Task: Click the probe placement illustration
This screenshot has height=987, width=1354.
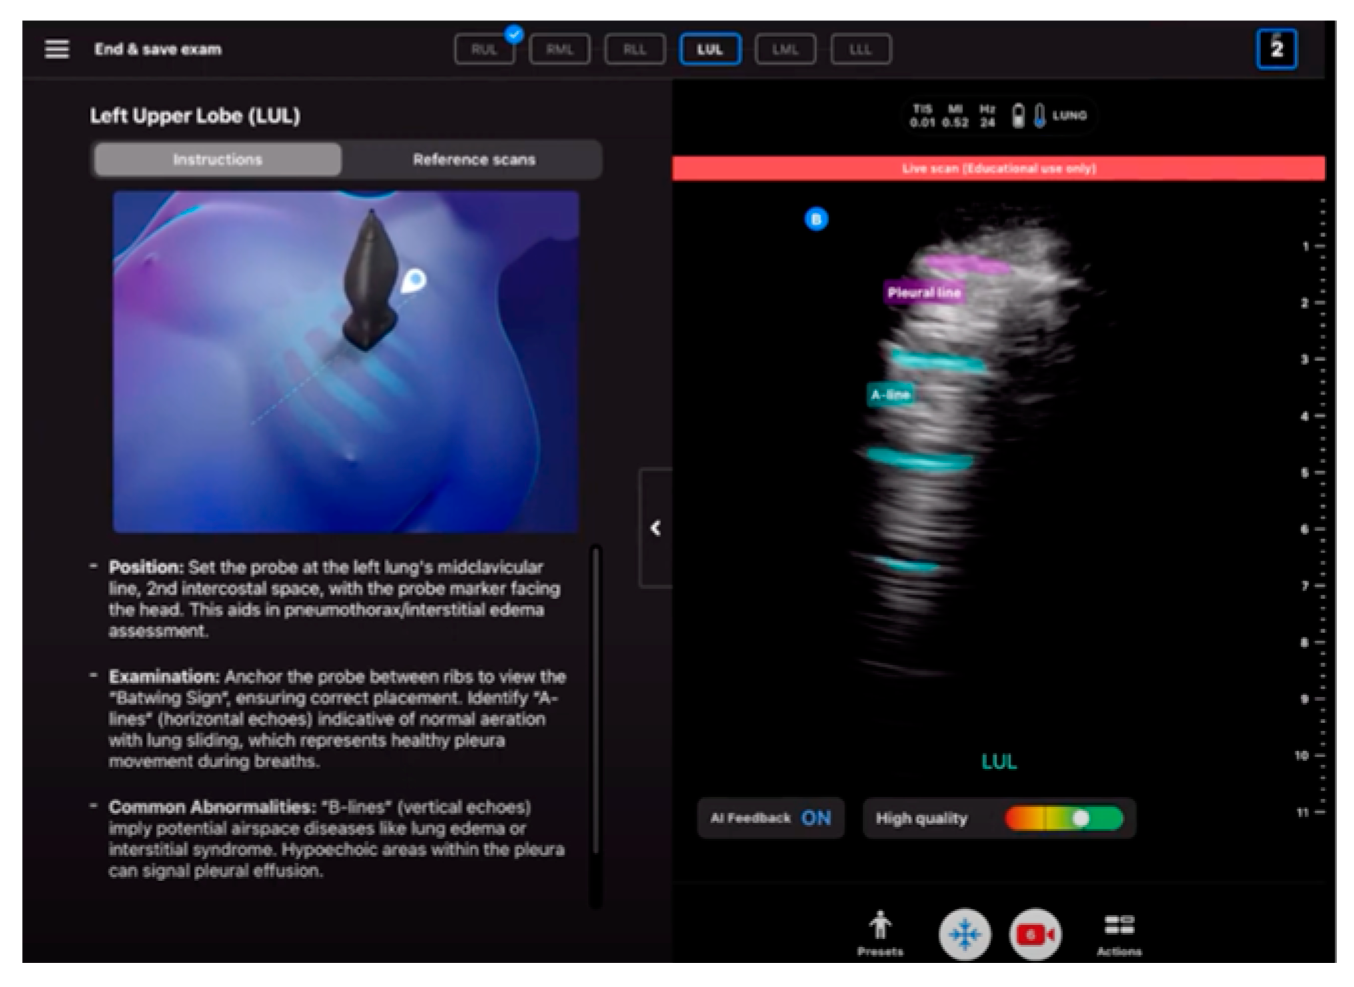Action: coord(346,361)
